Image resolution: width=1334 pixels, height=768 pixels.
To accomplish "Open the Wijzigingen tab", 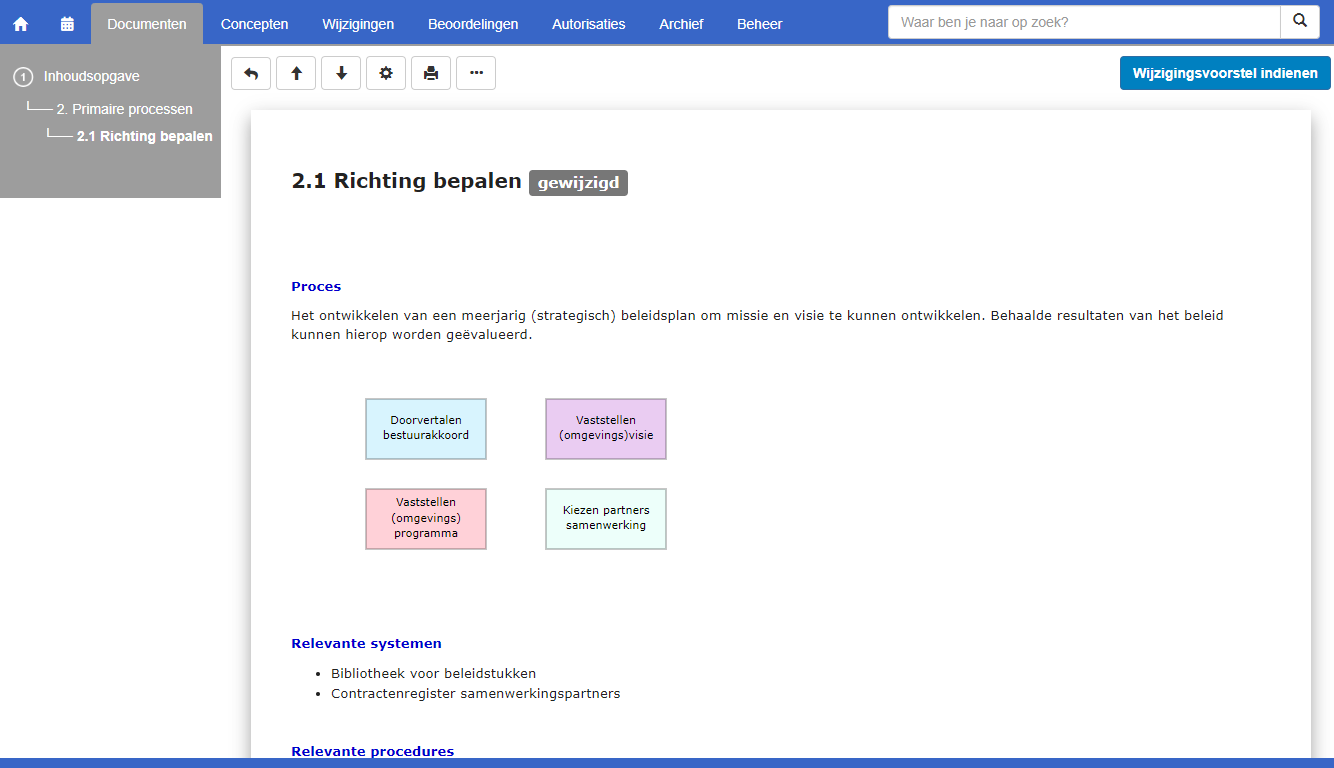I will tap(358, 24).
